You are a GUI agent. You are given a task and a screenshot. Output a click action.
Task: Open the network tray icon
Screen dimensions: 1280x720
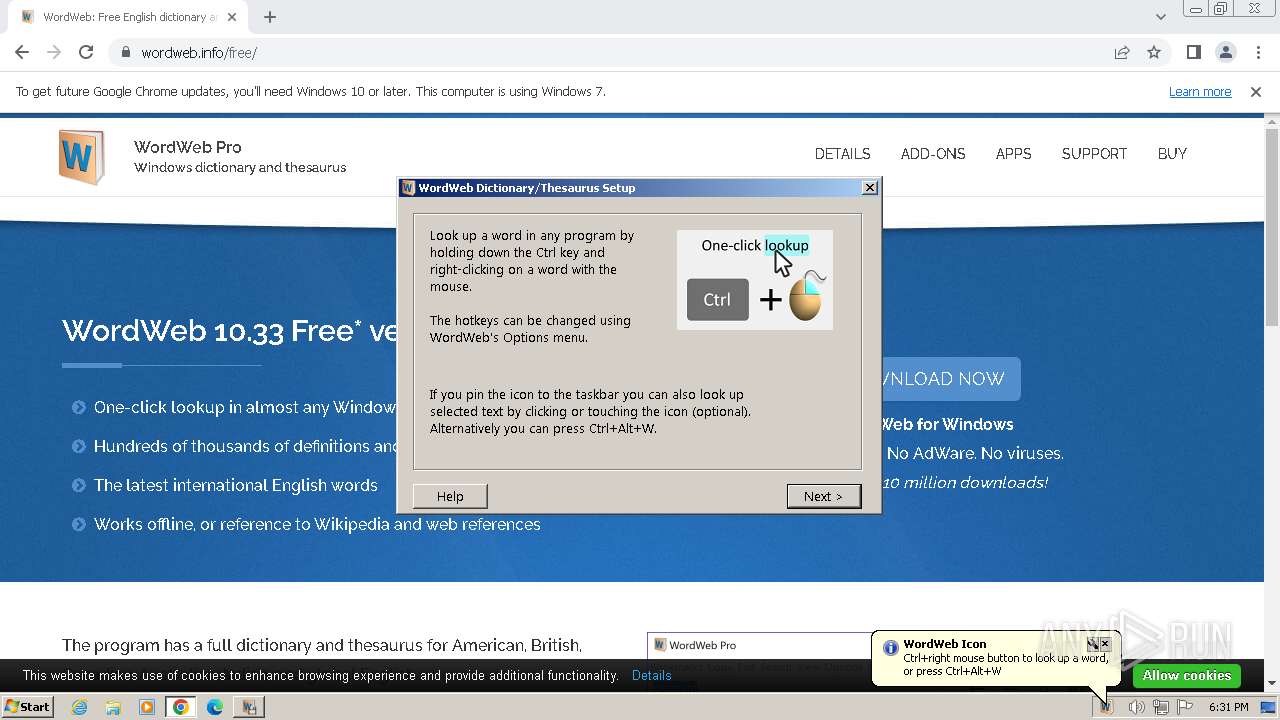point(1161,707)
